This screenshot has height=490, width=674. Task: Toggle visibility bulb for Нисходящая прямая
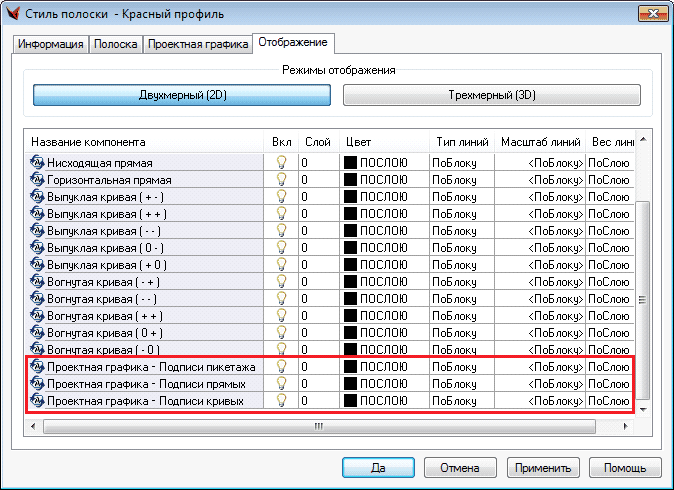pyautogui.click(x=281, y=162)
